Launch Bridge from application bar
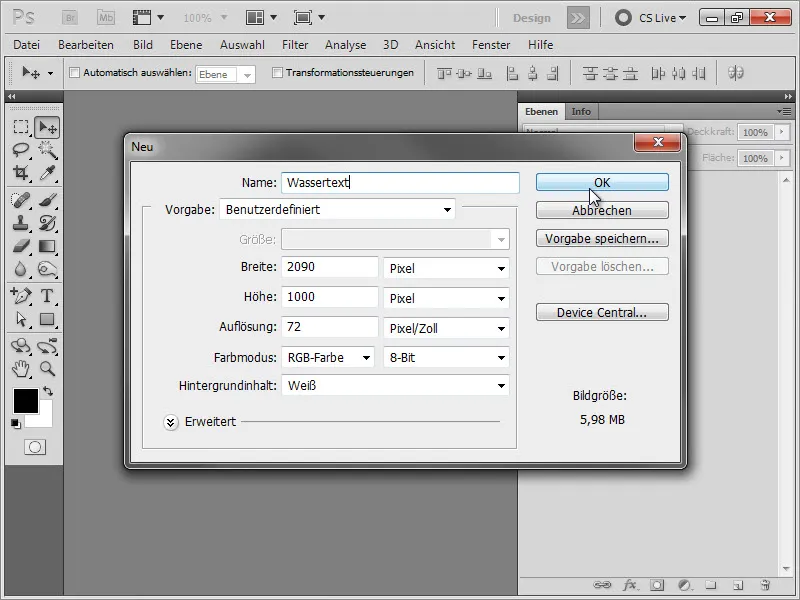Image resolution: width=800 pixels, height=600 pixels. [x=70, y=18]
